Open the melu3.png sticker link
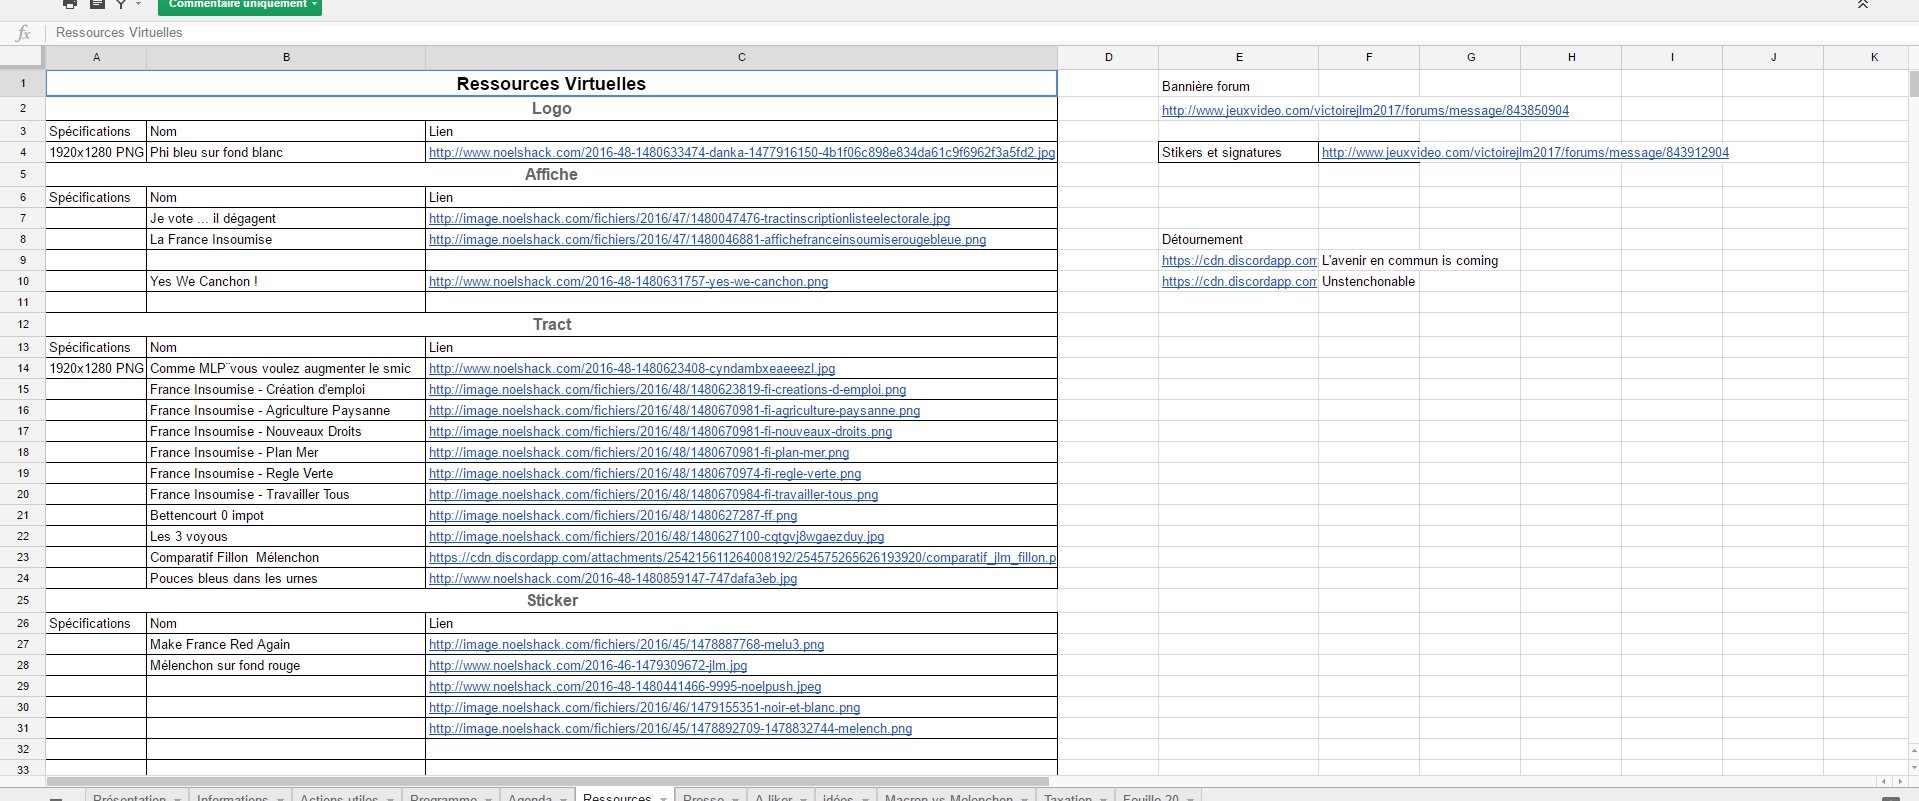Image resolution: width=1919 pixels, height=801 pixels. (x=626, y=645)
